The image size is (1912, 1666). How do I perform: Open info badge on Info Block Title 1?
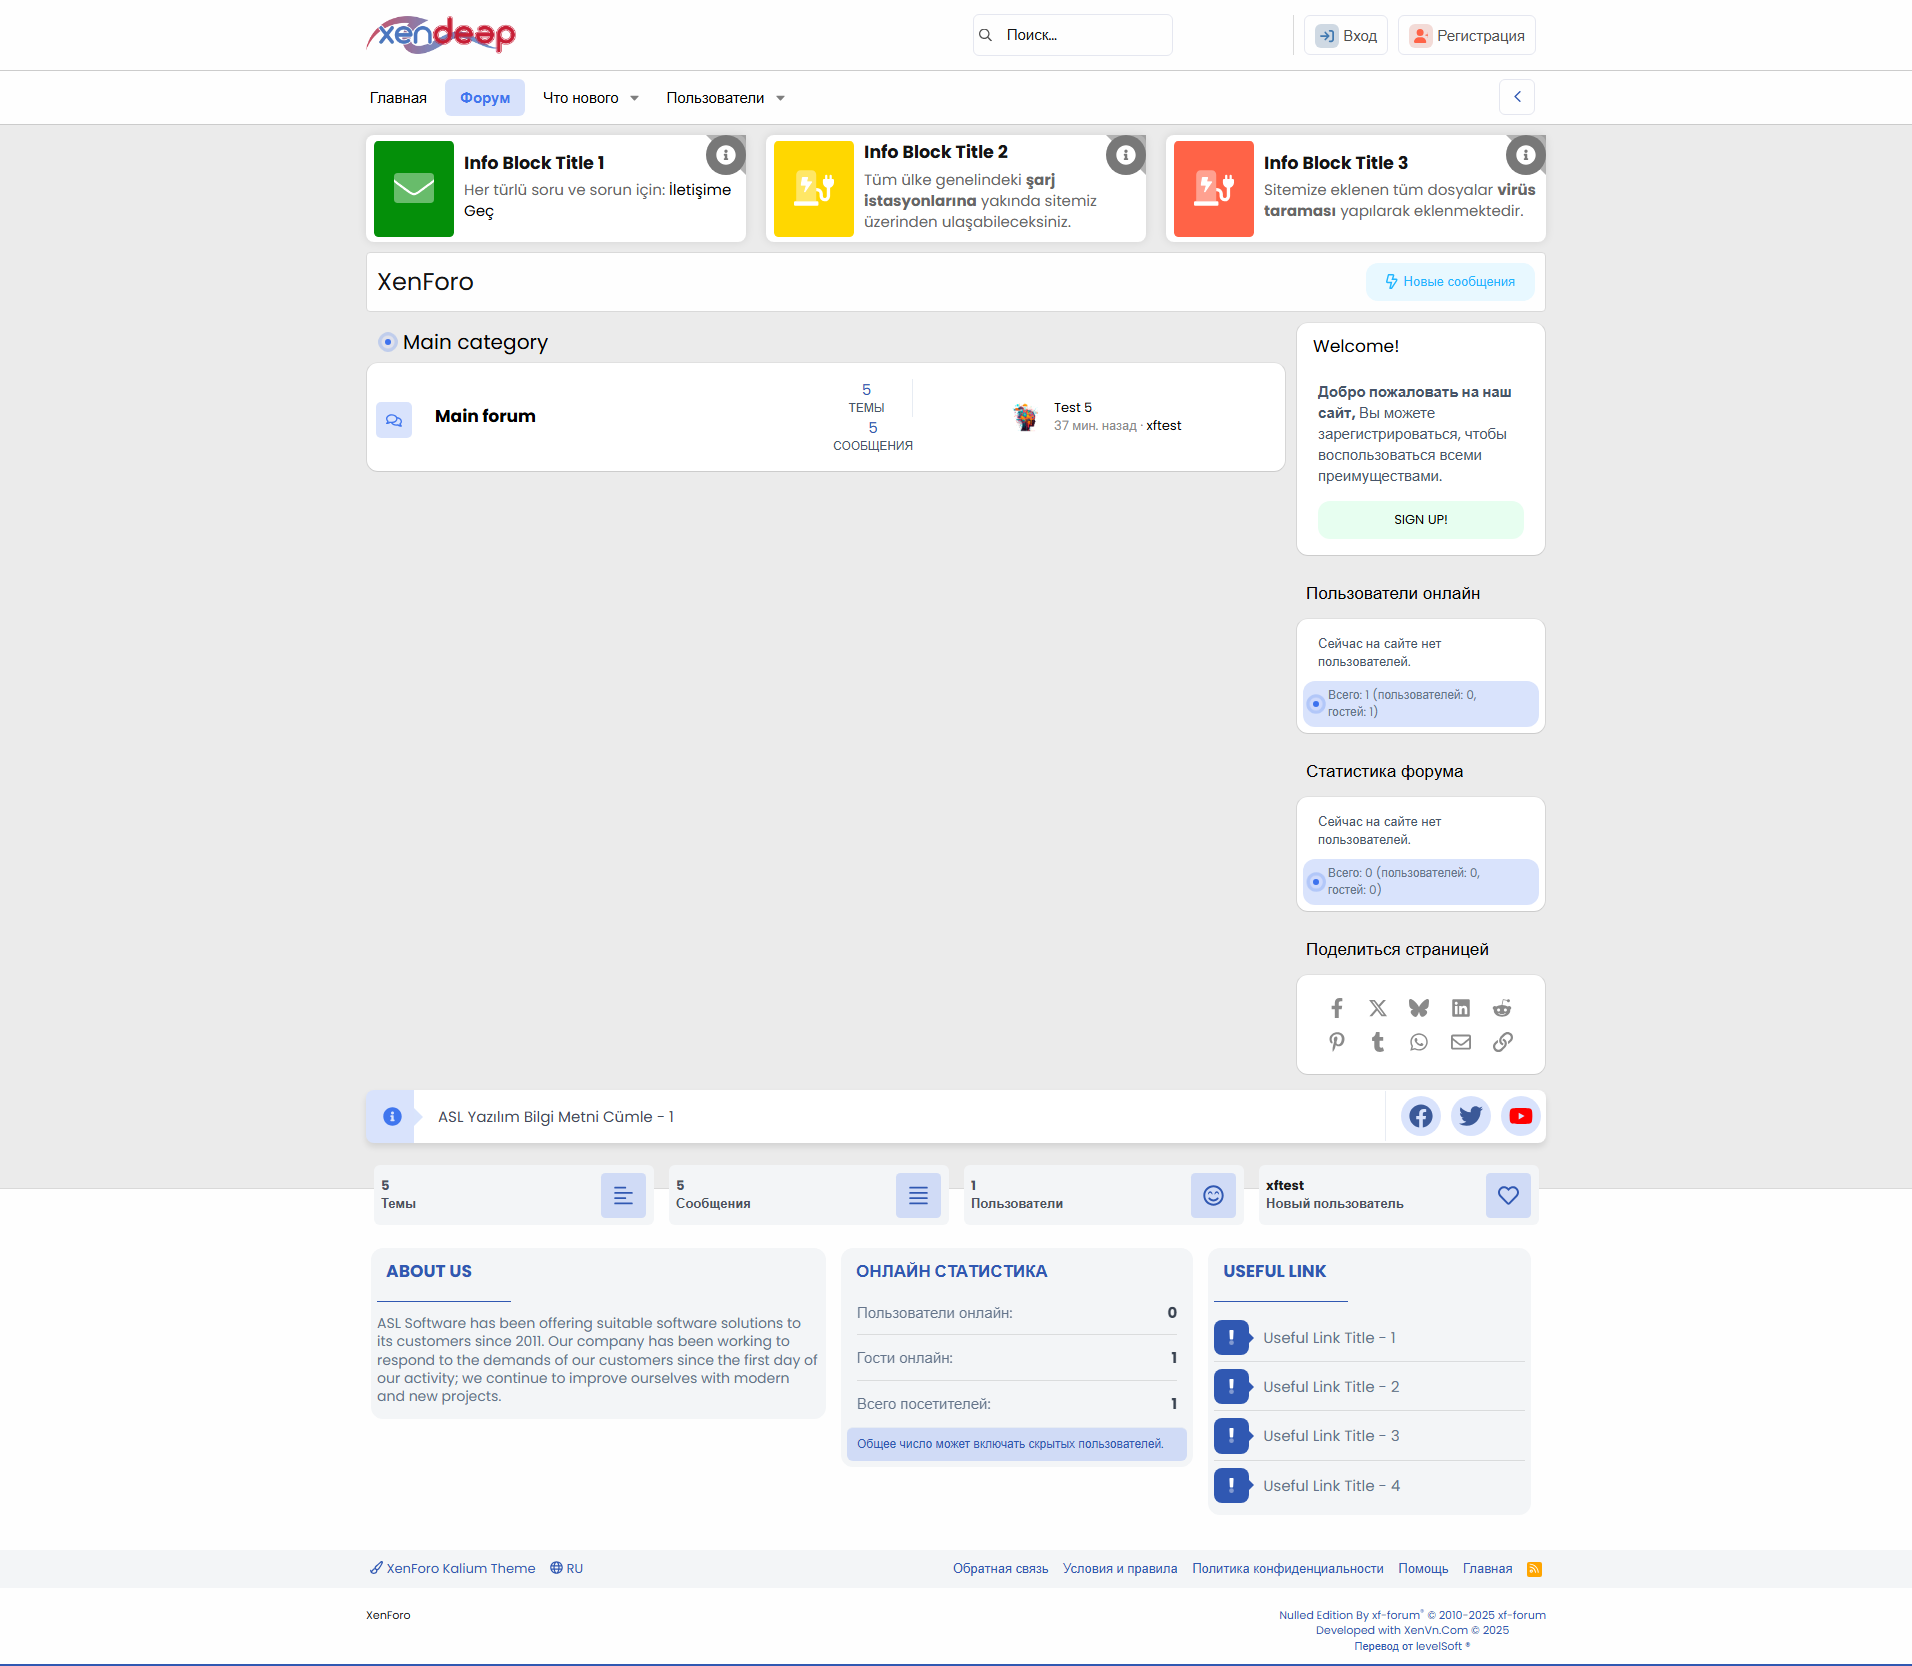point(726,155)
